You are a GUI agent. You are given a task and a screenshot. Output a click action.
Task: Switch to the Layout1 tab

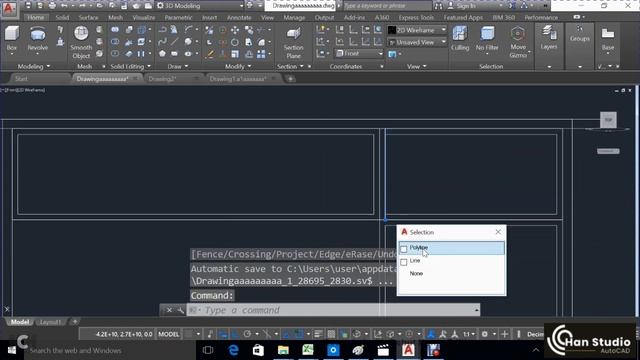(50, 322)
